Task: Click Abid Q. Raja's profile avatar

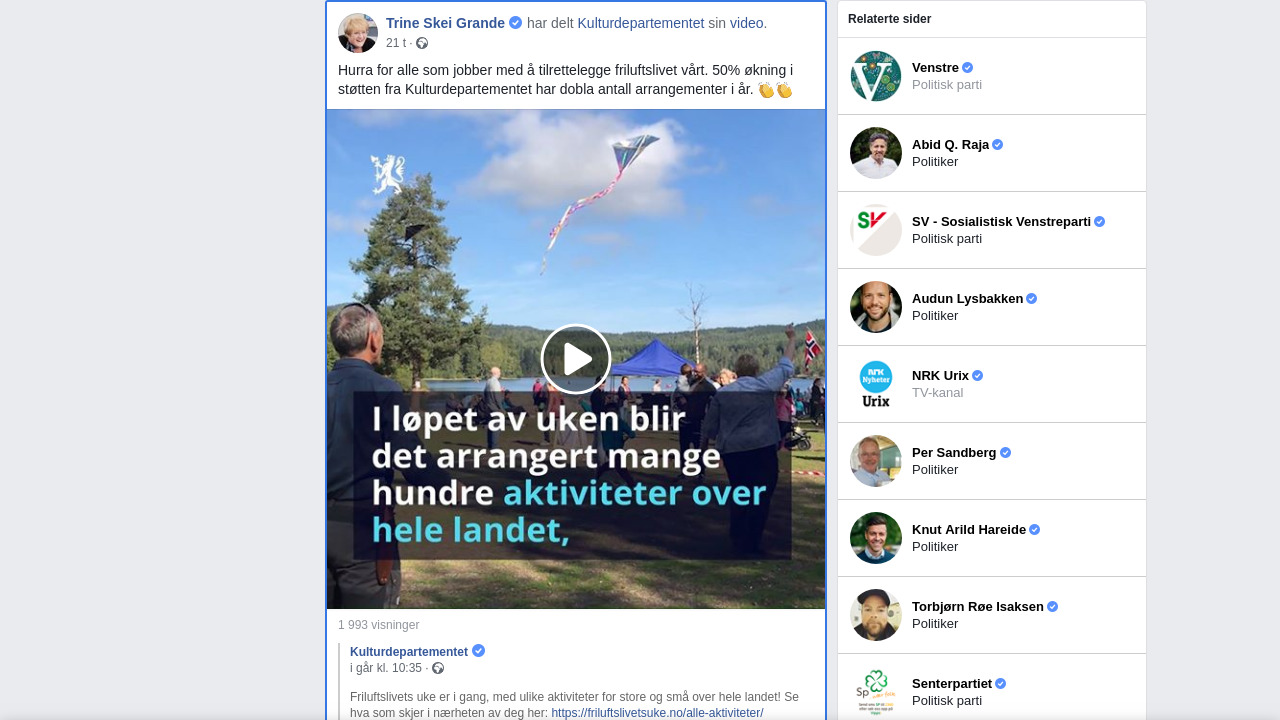Action: pos(876,153)
